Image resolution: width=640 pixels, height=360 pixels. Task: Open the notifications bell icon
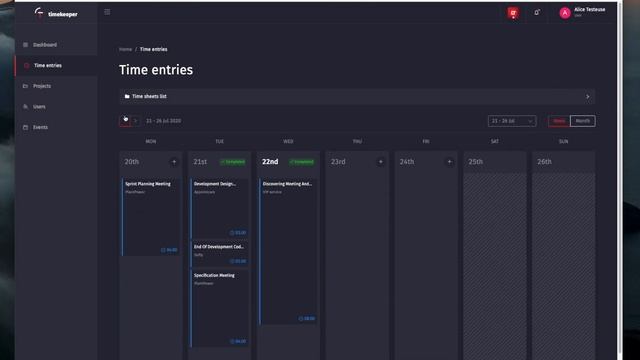[537, 13]
